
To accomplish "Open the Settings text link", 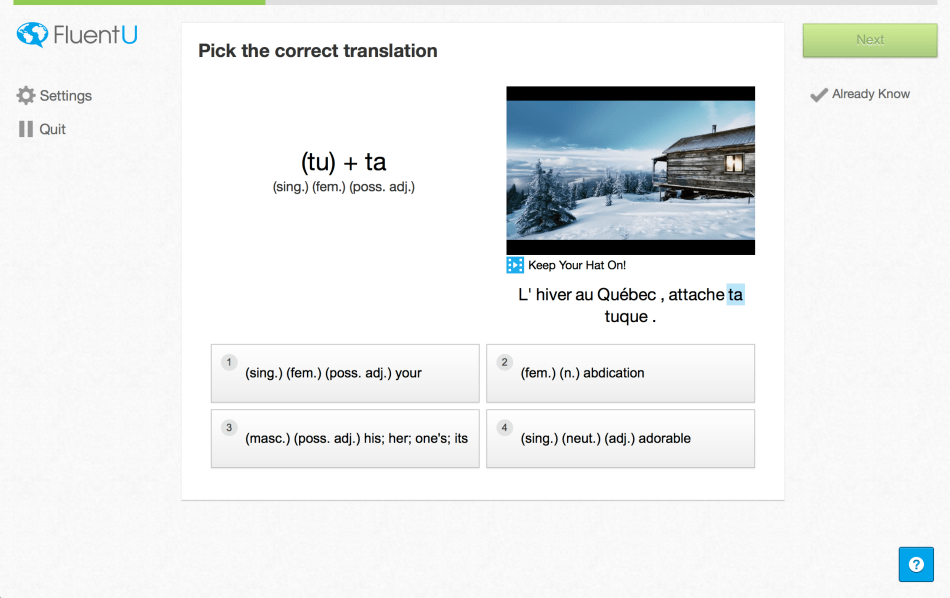I will pos(66,96).
